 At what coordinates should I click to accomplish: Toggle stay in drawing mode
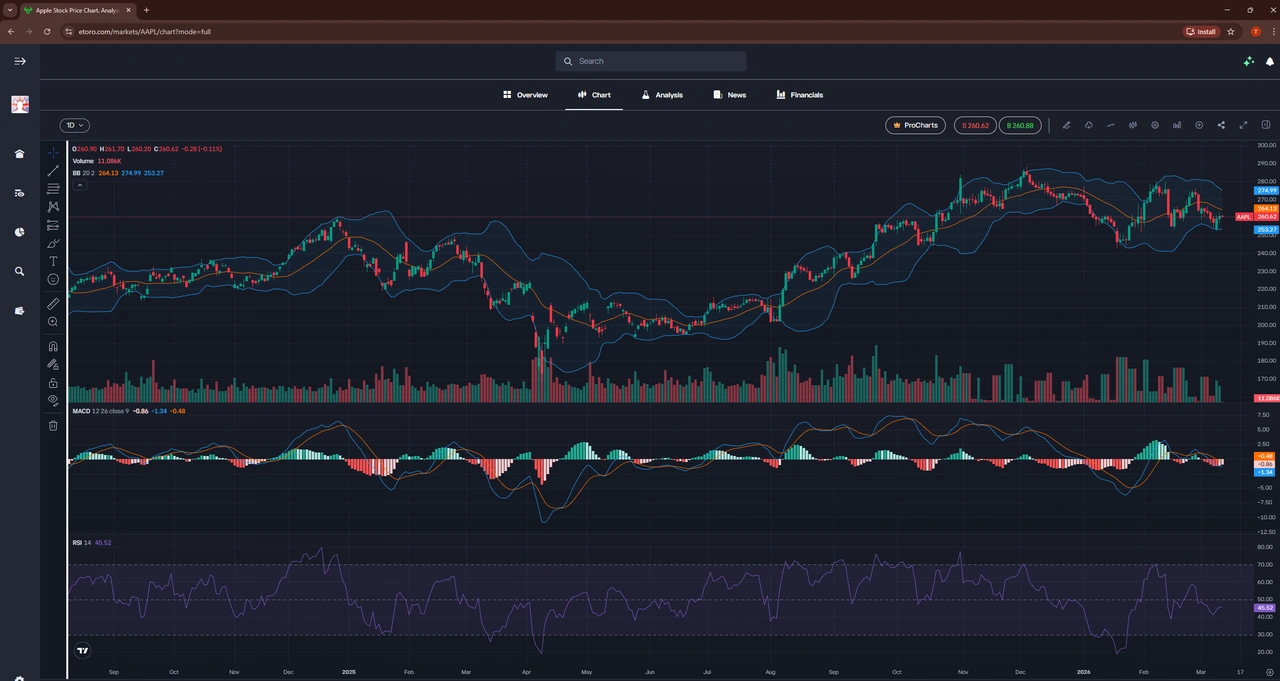53,364
